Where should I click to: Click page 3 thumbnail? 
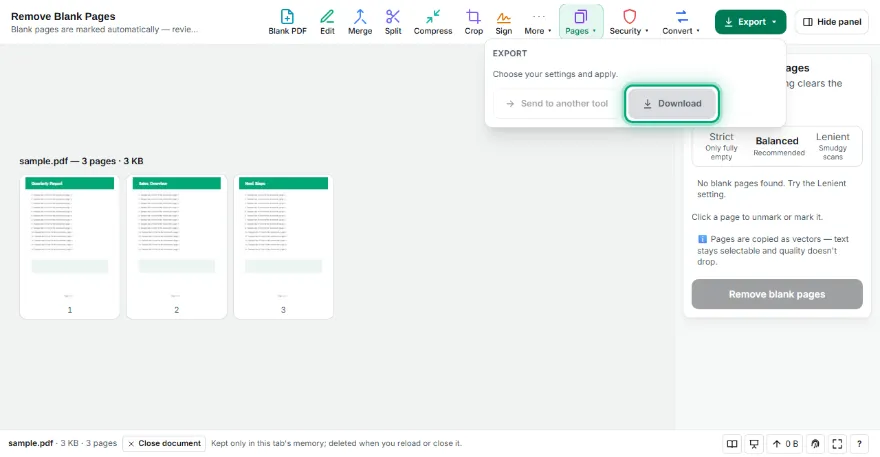283,247
